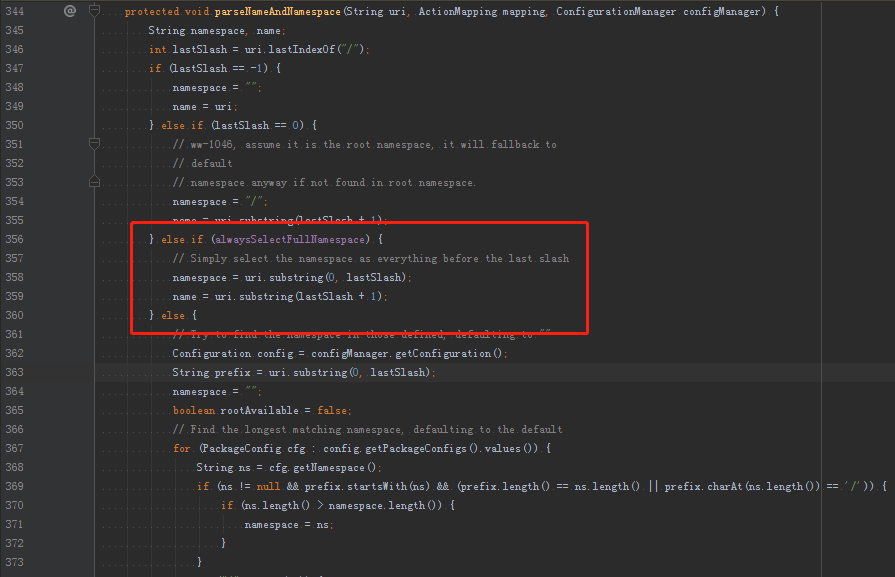Click the method name parseNameAndNamespace
The width and height of the screenshot is (895, 577).
click(x=277, y=11)
